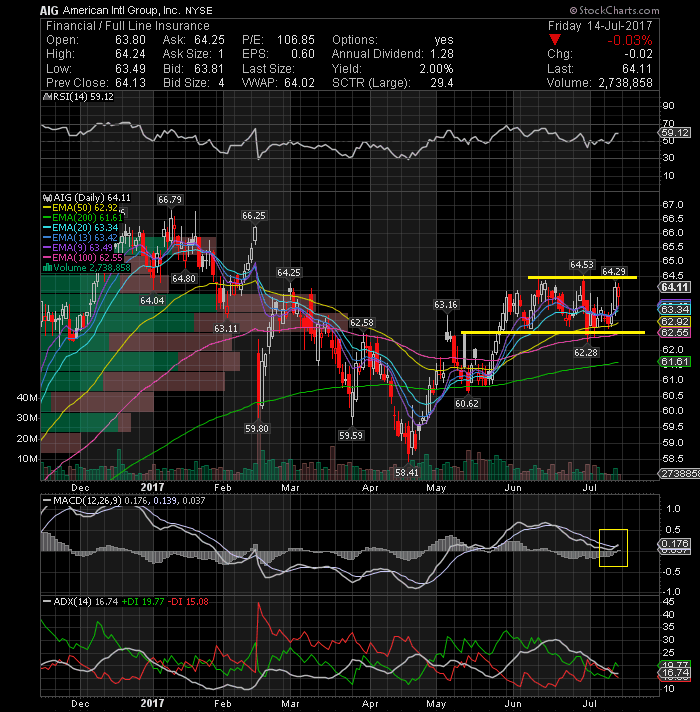Click the 64.25 price annotation on the chart
This screenshot has width=700, height=712.
coord(289,272)
